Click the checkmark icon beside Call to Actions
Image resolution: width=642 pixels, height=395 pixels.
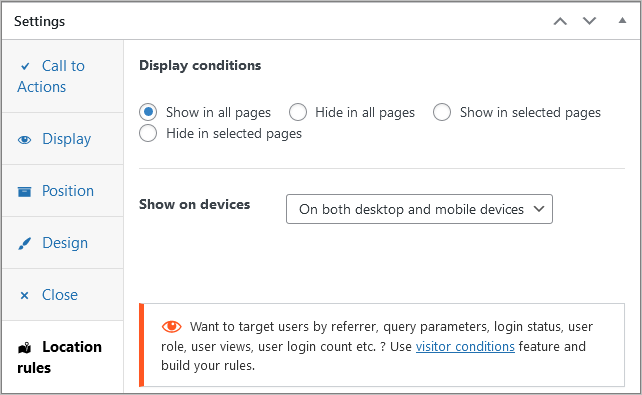click(25, 66)
